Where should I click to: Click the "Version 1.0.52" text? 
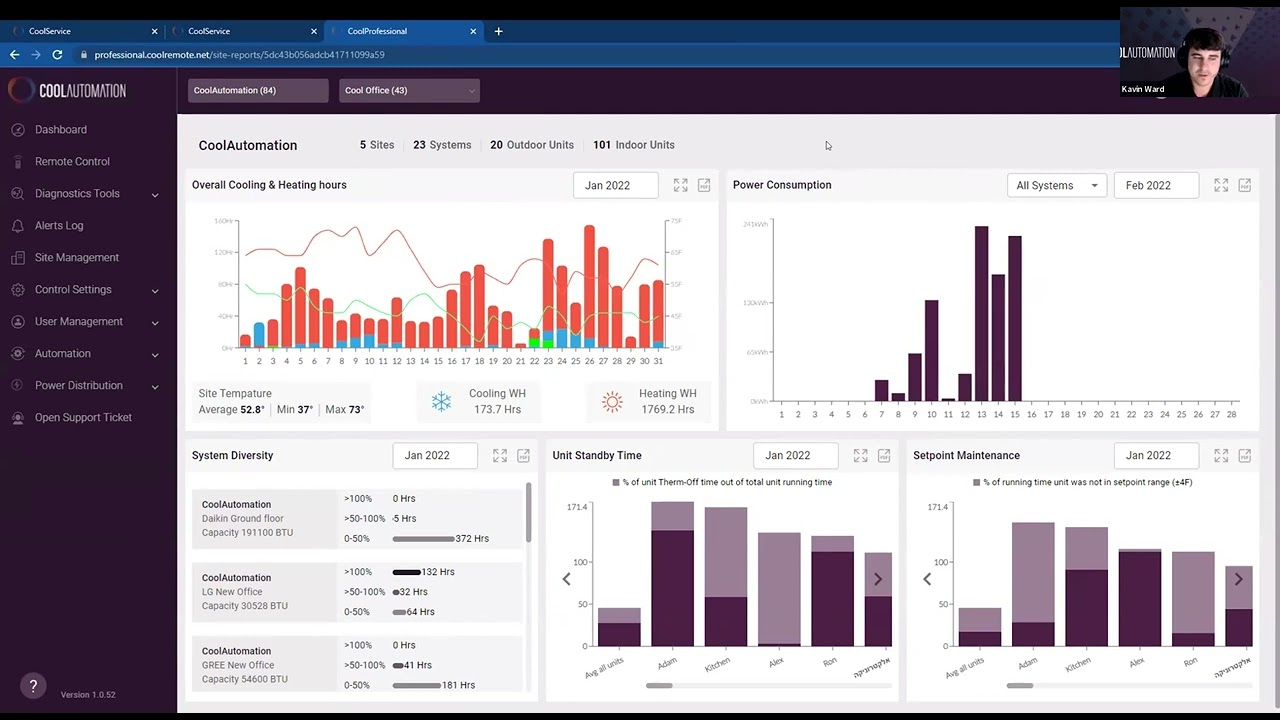tap(88, 695)
